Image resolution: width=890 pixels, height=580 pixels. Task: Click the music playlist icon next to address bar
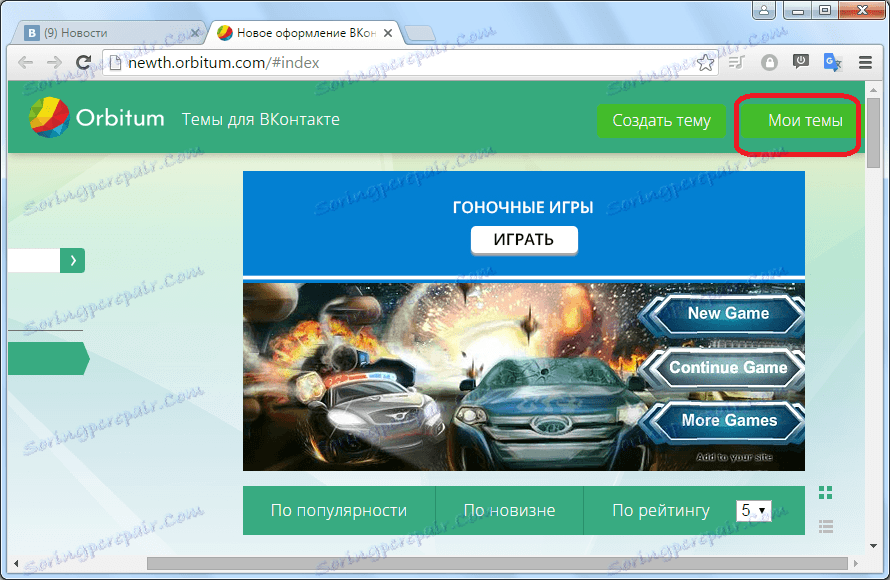735,62
